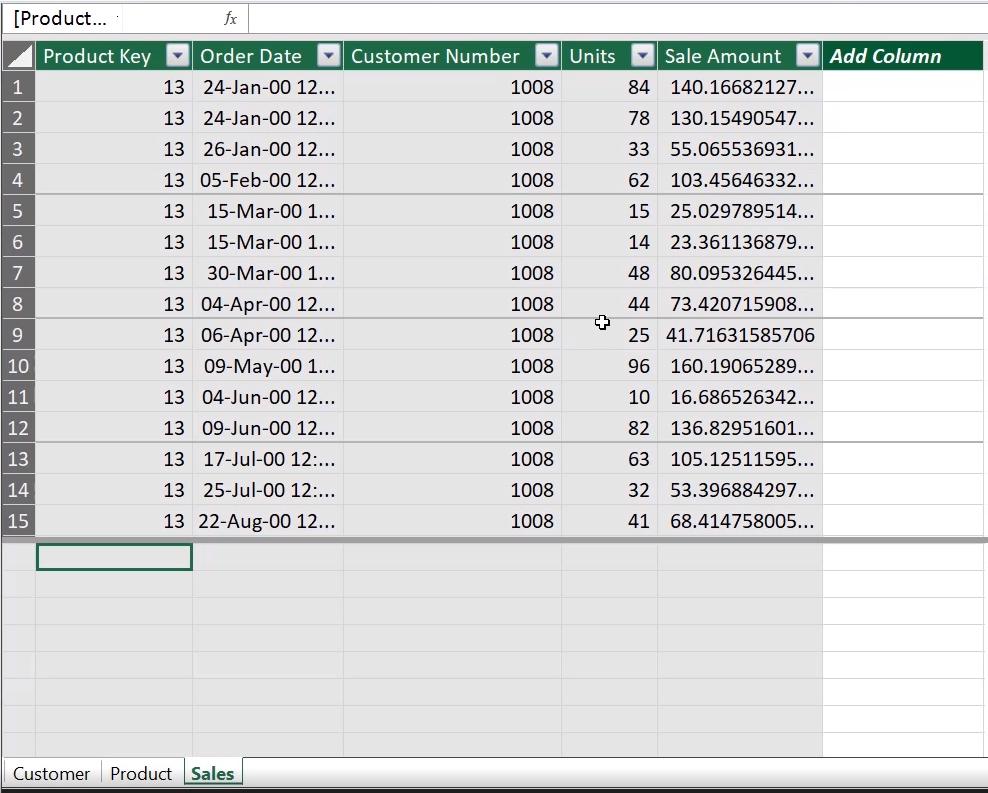Open the Order Date filter menu

[328, 56]
